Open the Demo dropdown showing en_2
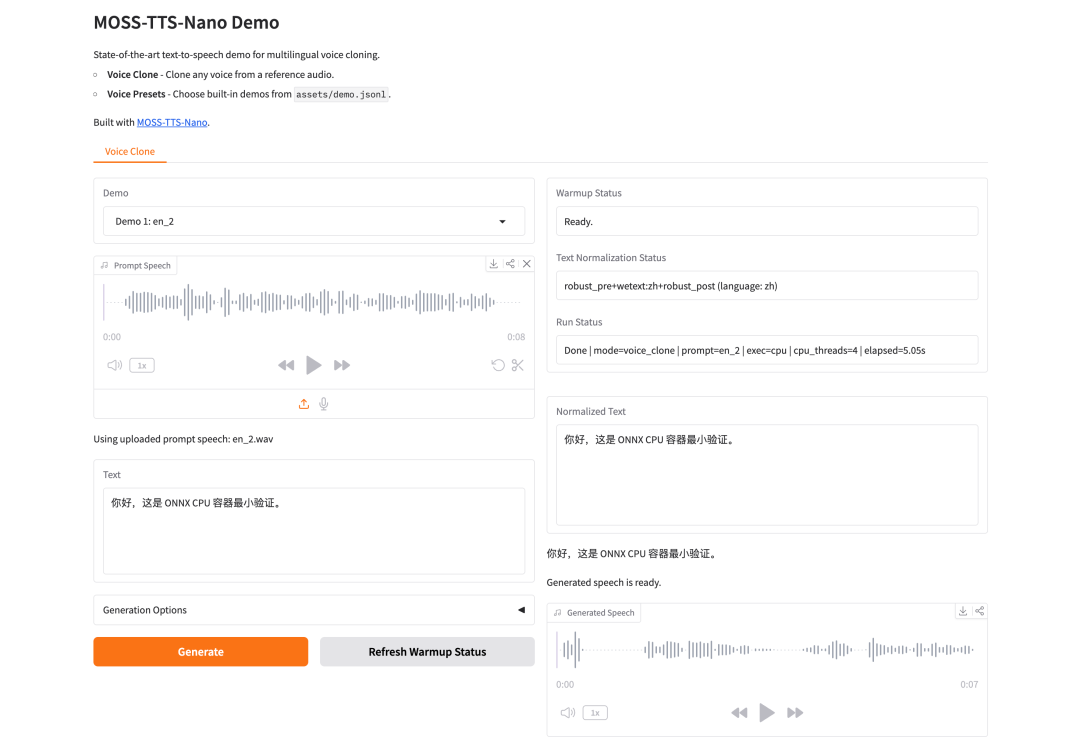Viewport: 1080px width, 744px height. (x=314, y=221)
